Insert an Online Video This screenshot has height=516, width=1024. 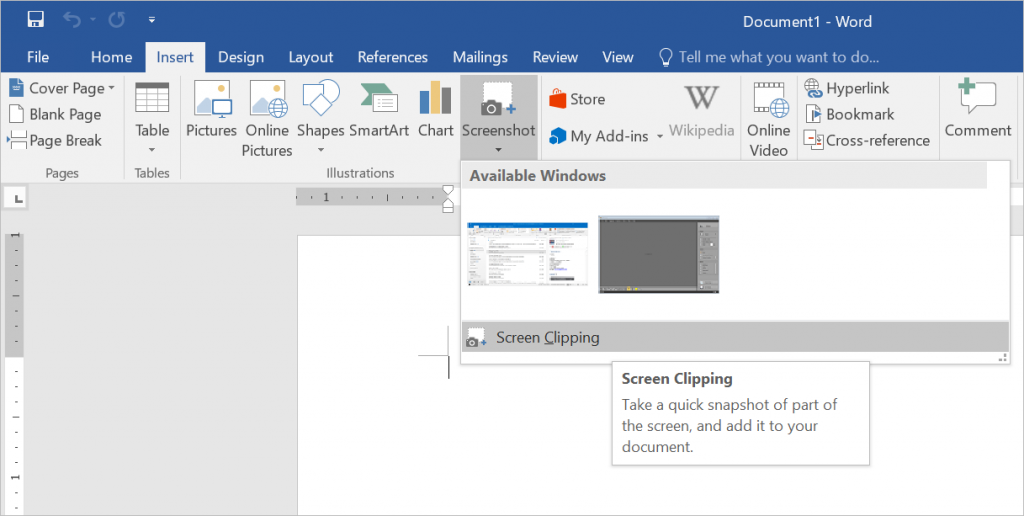point(768,118)
